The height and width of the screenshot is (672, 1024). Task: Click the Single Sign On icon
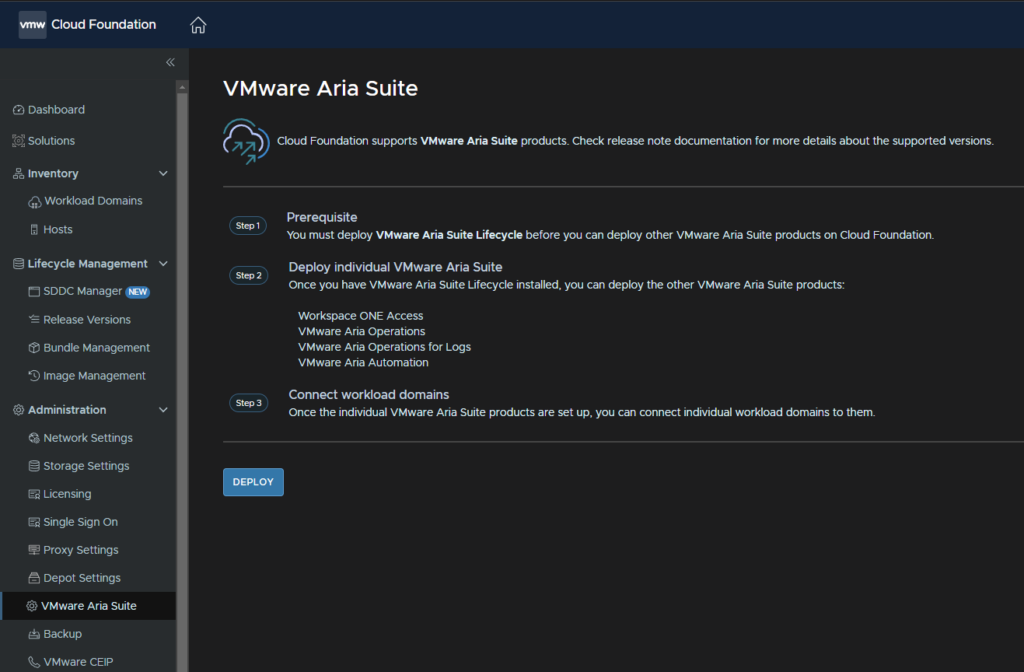coord(34,522)
